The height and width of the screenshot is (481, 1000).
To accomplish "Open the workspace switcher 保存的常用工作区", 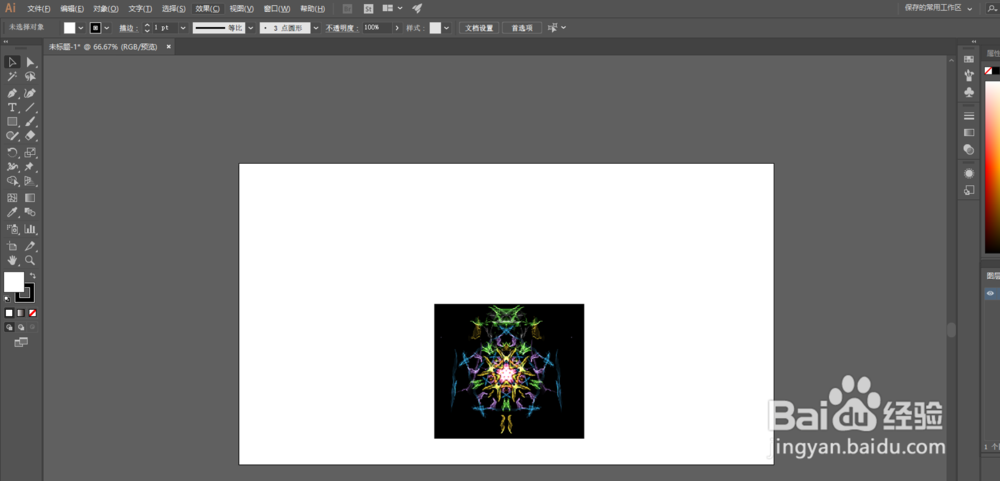I will 938,8.
